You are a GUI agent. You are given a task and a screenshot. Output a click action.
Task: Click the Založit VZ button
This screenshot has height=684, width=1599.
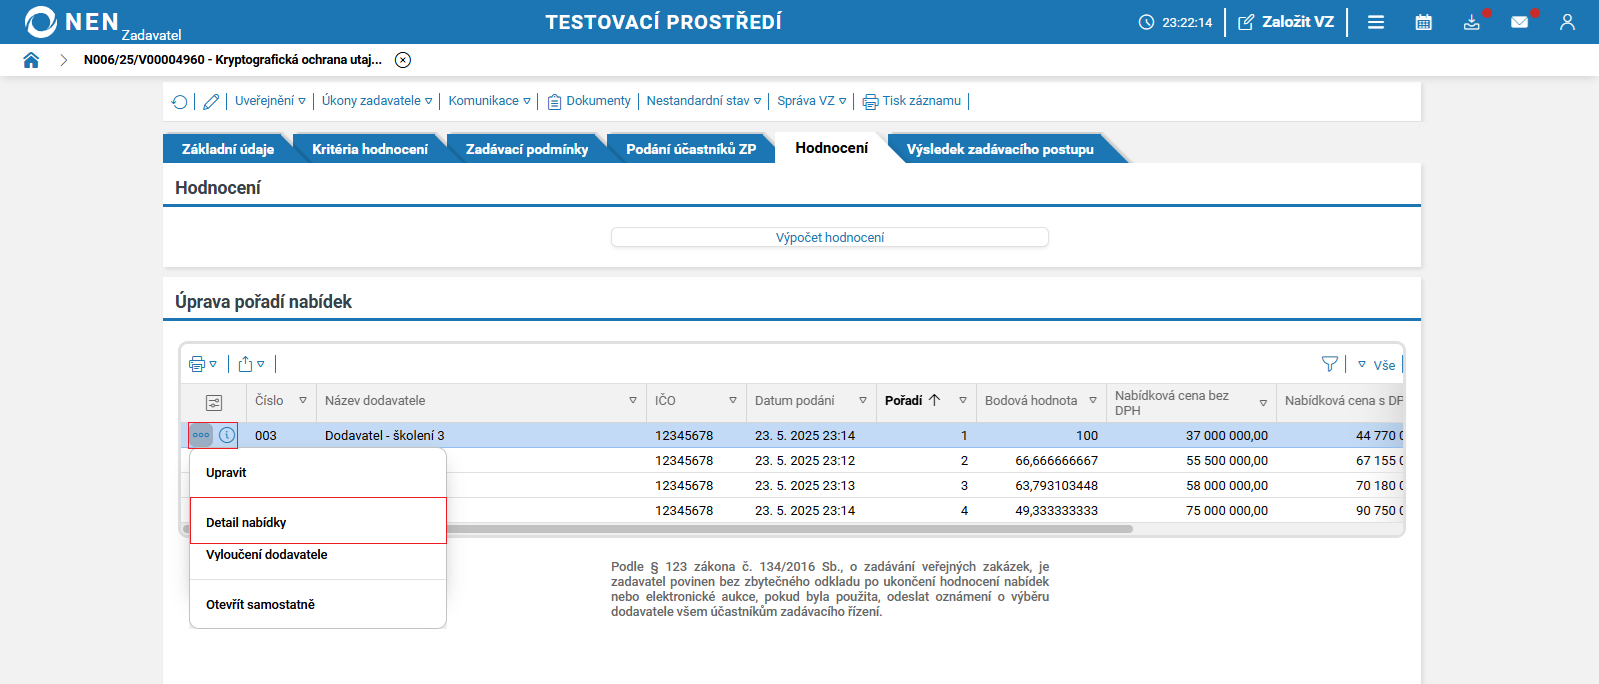(1286, 22)
